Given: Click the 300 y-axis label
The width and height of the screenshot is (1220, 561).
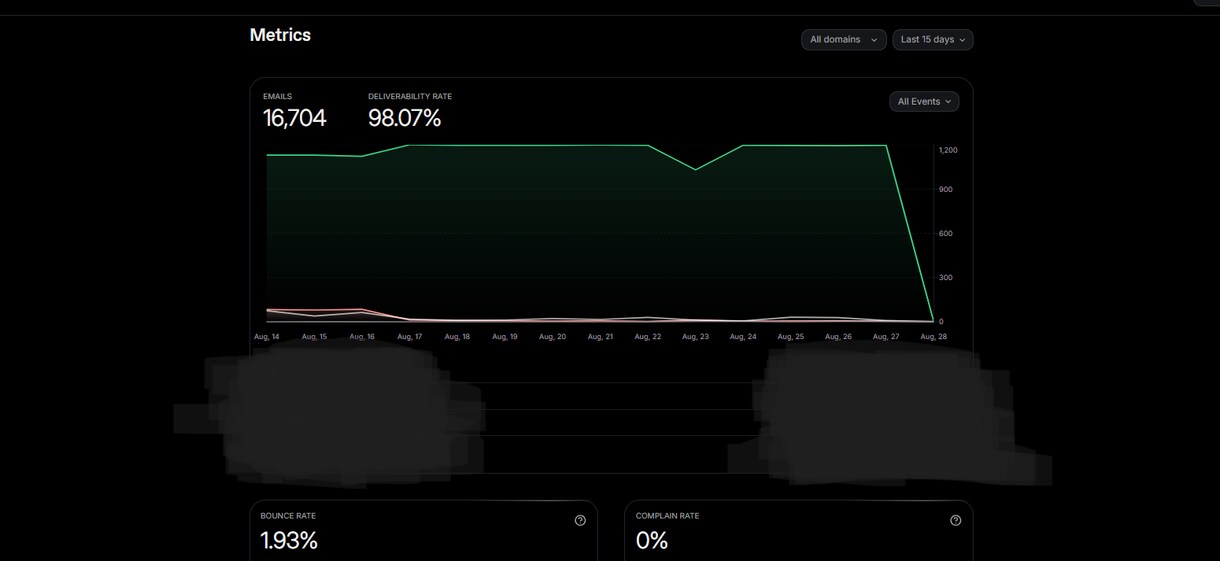Looking at the screenshot, I should [x=946, y=278].
